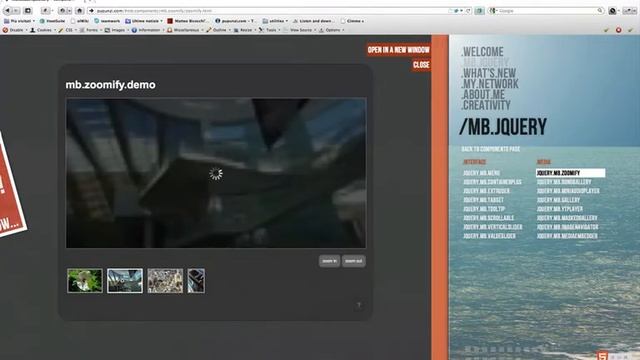Open the utilities bookmark folder
This screenshot has height=360, width=640.
275,21
